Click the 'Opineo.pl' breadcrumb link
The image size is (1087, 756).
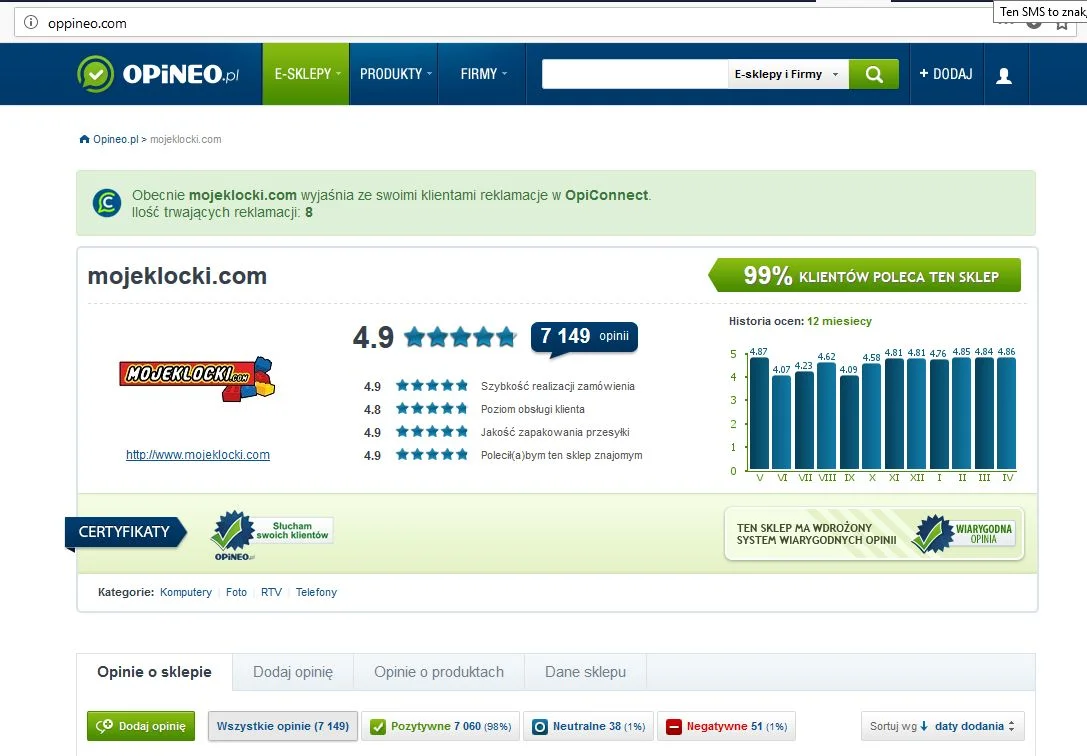116,139
